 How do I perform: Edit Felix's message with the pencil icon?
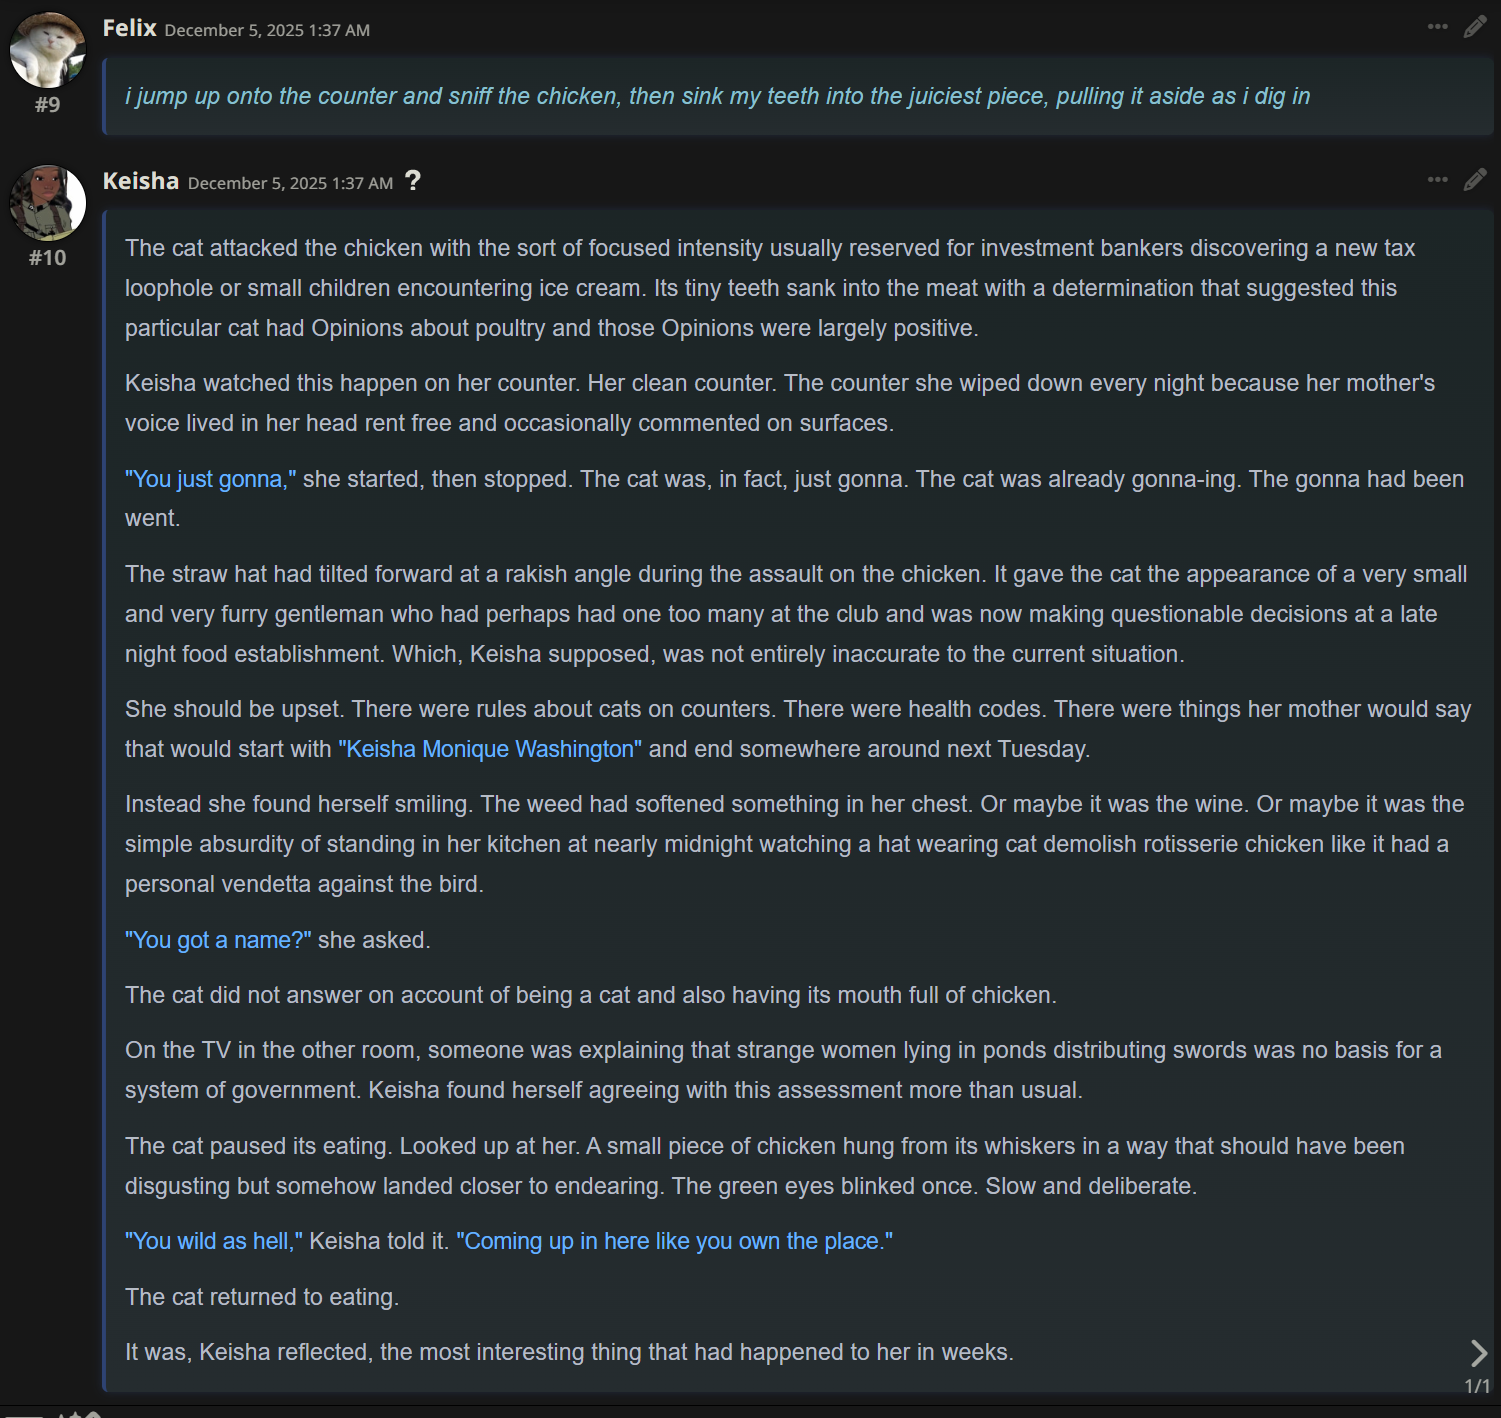[x=1475, y=27]
